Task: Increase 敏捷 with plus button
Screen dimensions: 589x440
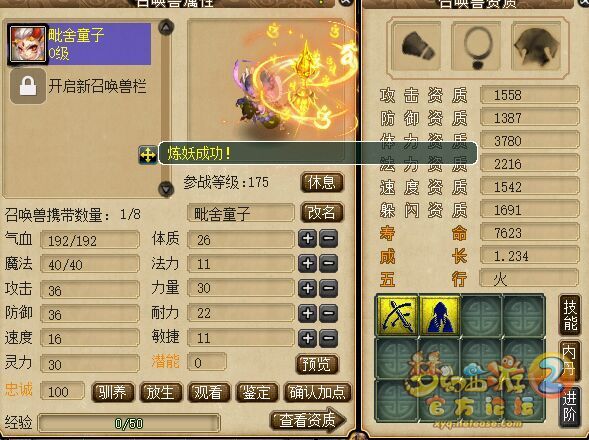Action: pos(308,338)
